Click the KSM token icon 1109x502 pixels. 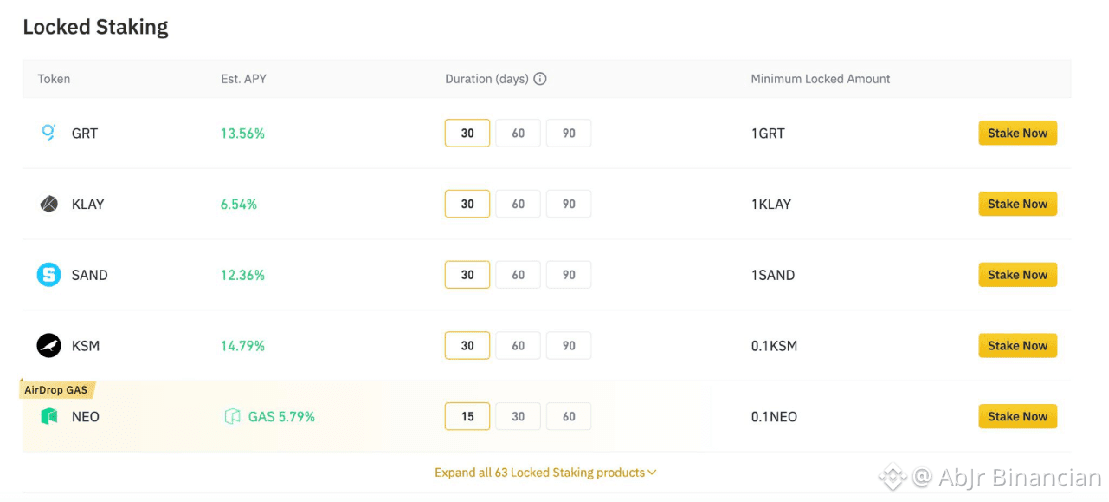[49, 346]
